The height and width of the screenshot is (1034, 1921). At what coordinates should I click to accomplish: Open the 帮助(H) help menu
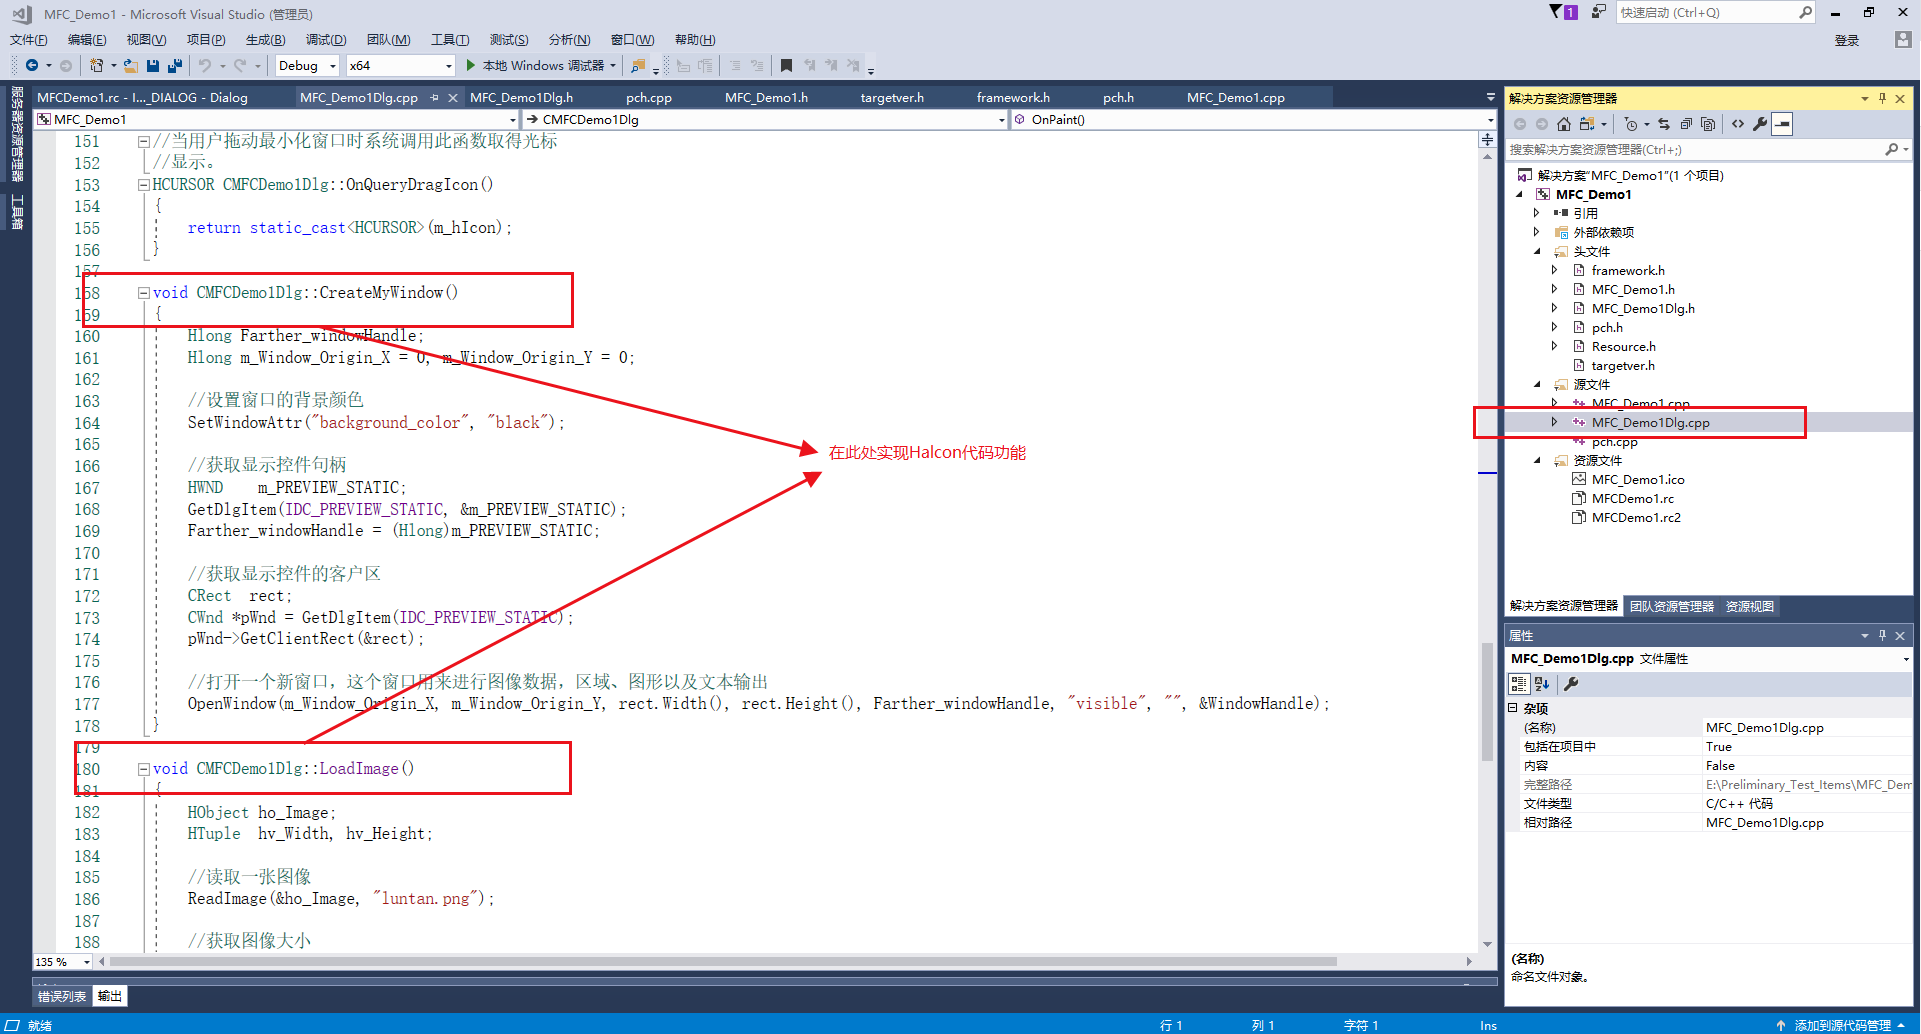695,40
